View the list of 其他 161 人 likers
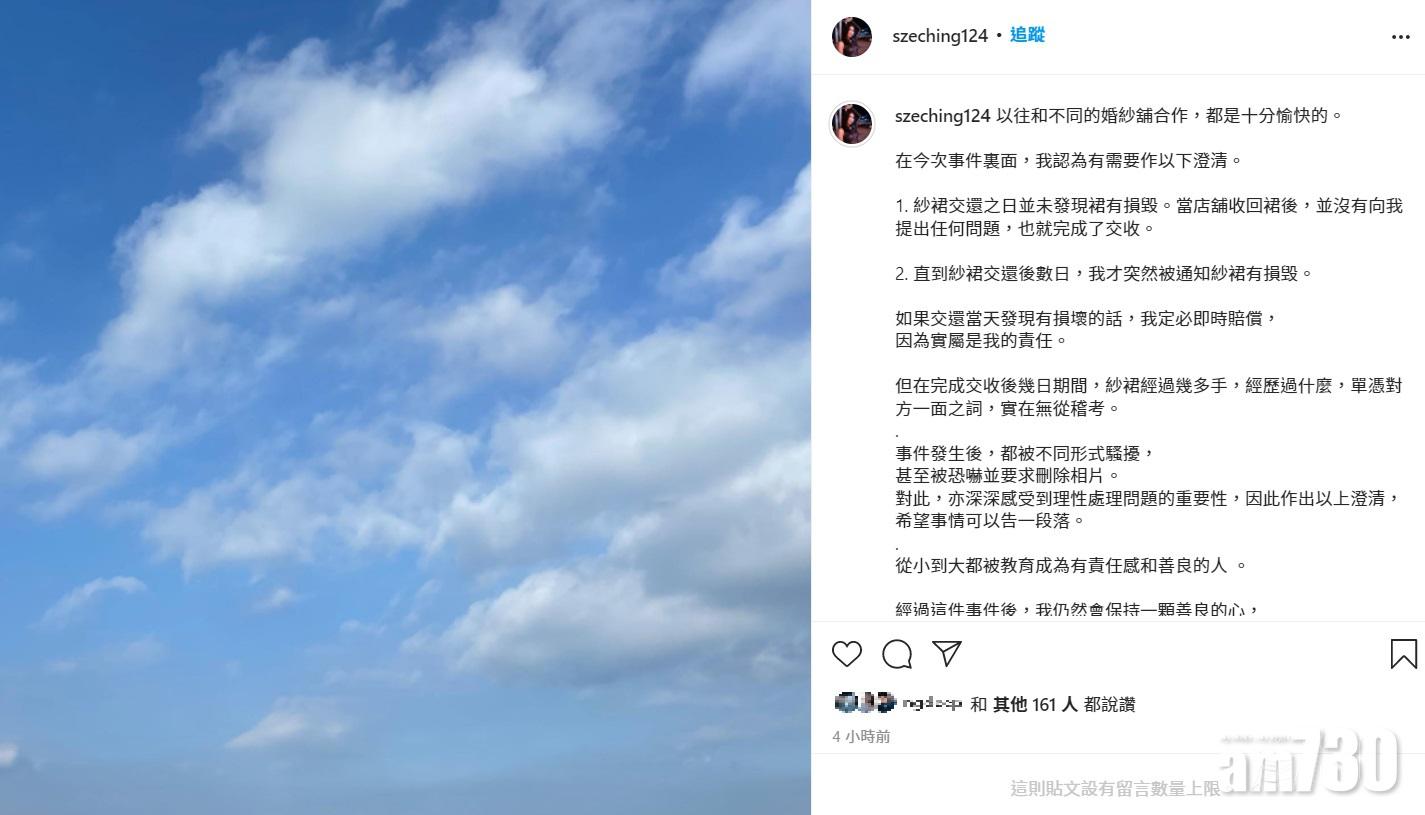 (x=1035, y=704)
